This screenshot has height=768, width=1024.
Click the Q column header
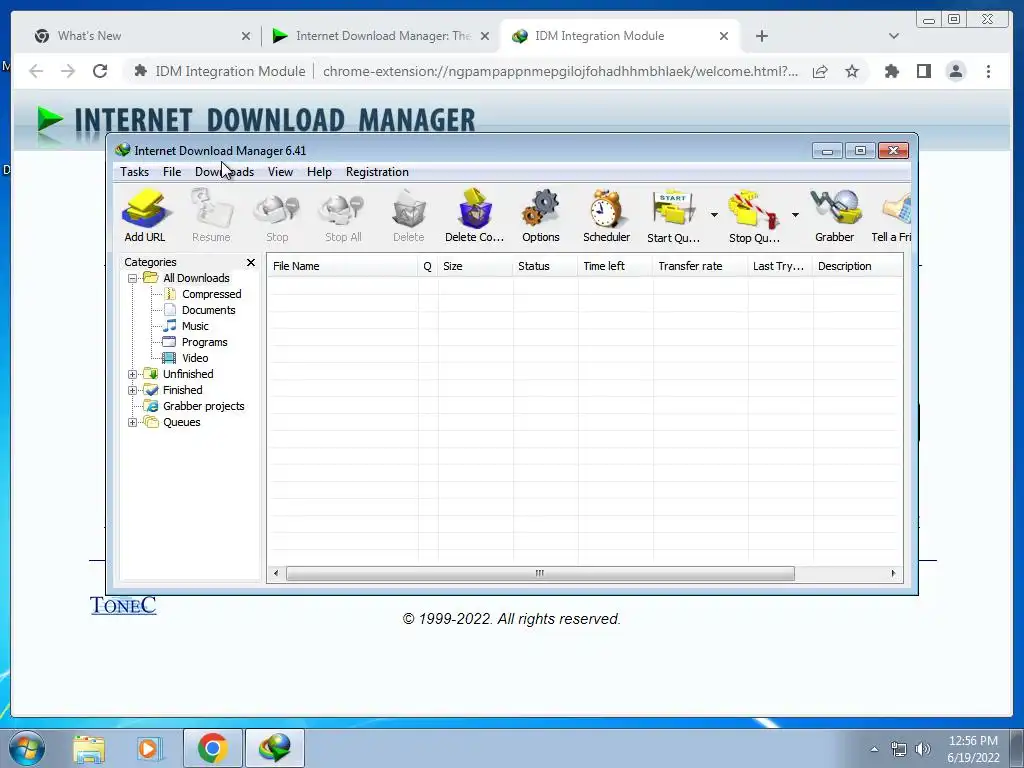428,266
